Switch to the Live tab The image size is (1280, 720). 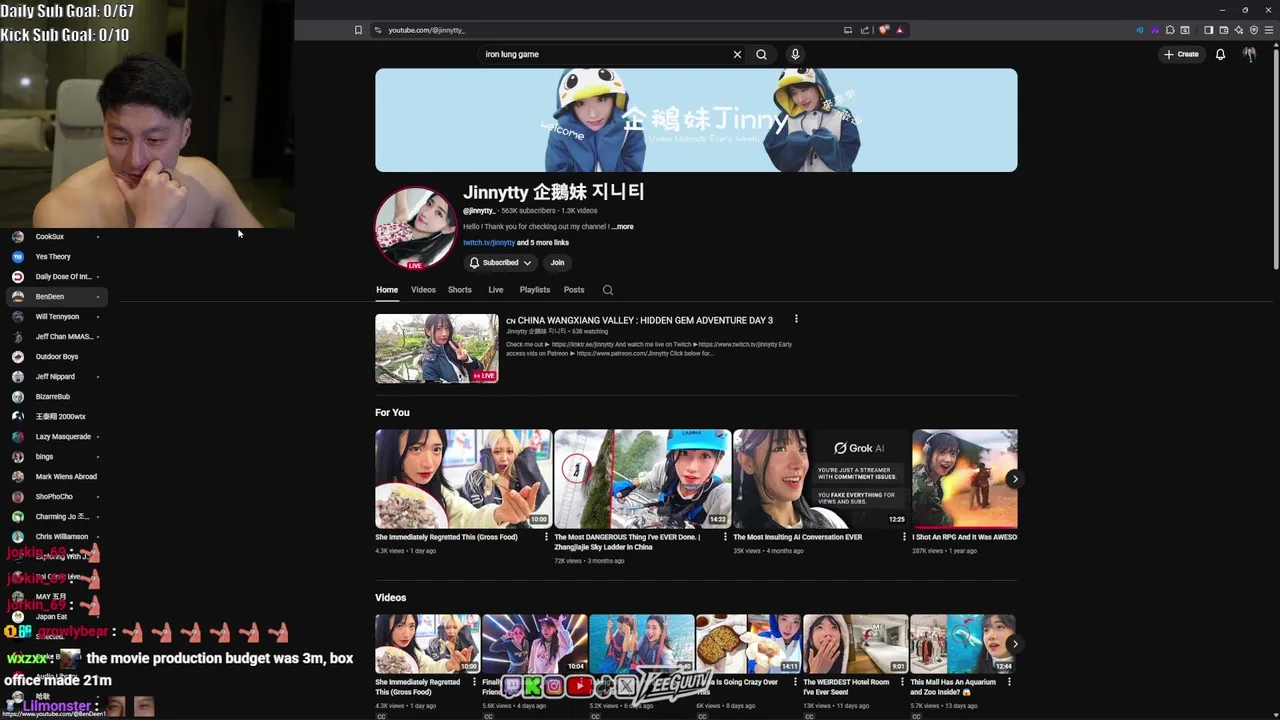point(495,290)
